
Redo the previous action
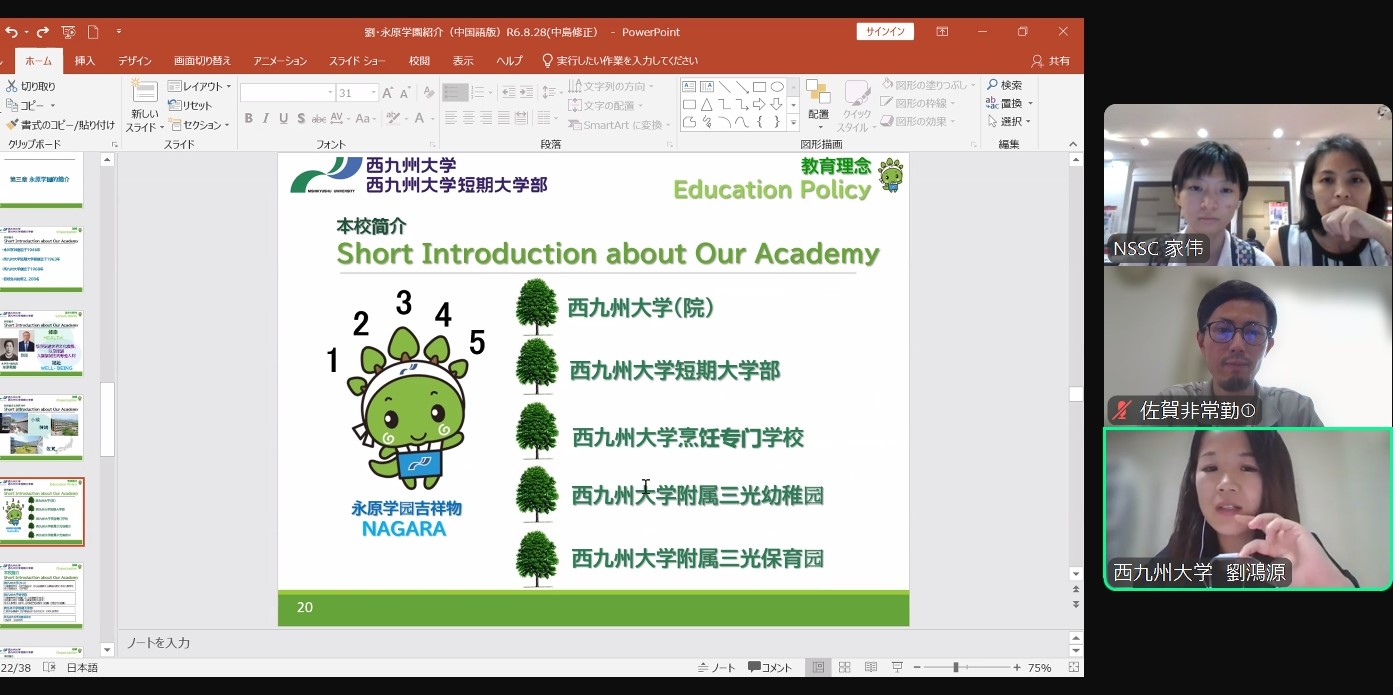(42, 32)
